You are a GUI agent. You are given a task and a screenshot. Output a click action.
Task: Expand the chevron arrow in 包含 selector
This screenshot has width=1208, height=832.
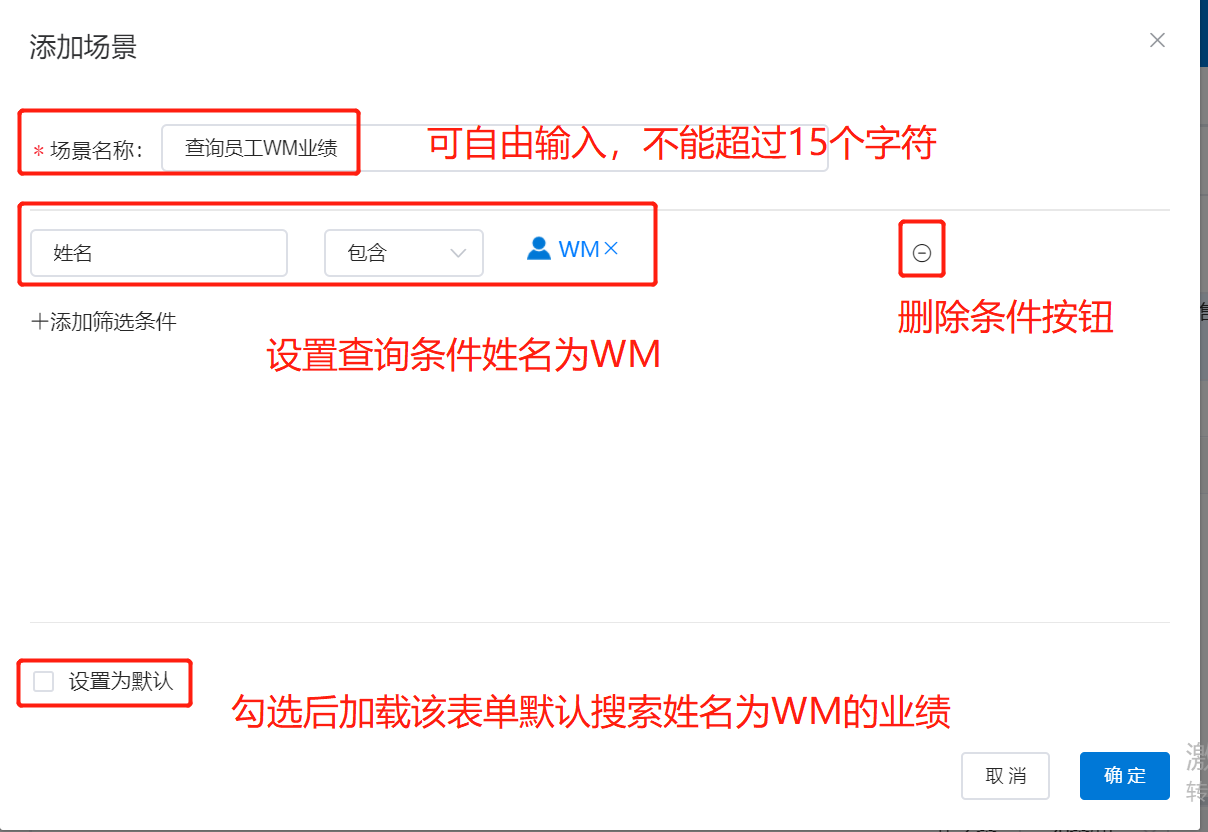click(459, 253)
